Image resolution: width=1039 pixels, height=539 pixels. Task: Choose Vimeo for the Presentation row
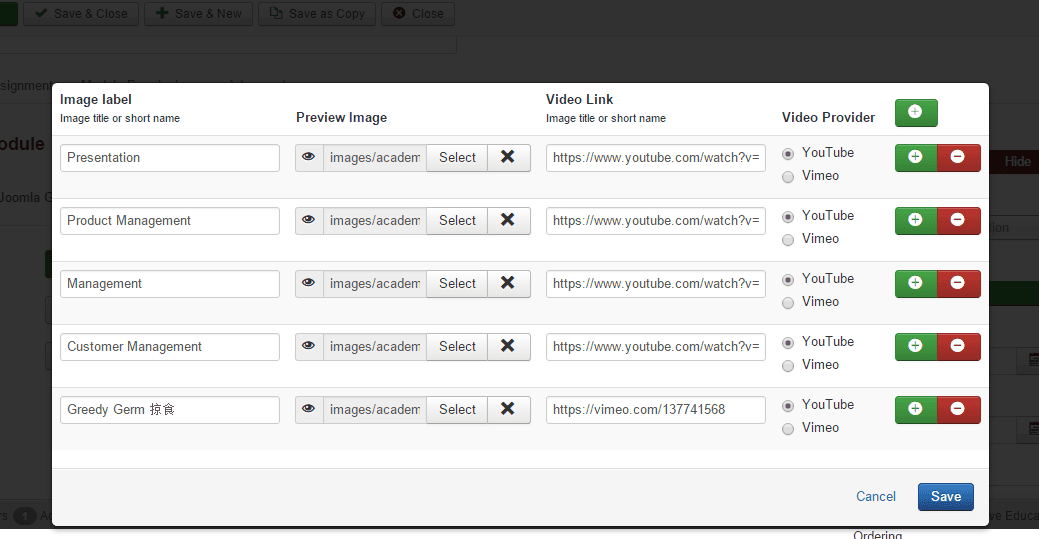point(788,177)
